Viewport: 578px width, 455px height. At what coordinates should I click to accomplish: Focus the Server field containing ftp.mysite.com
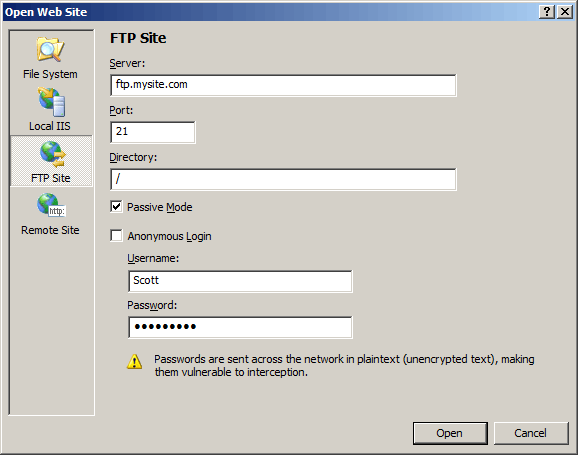[283, 85]
